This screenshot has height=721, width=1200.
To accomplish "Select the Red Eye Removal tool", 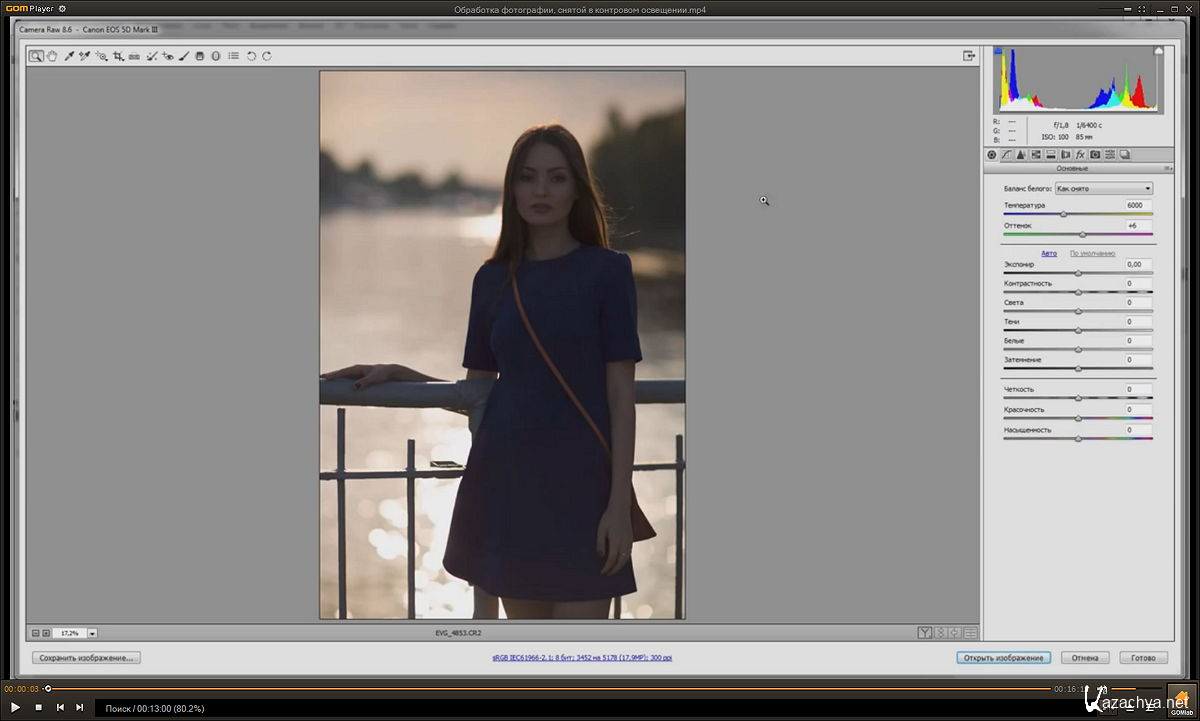I will [x=168, y=56].
